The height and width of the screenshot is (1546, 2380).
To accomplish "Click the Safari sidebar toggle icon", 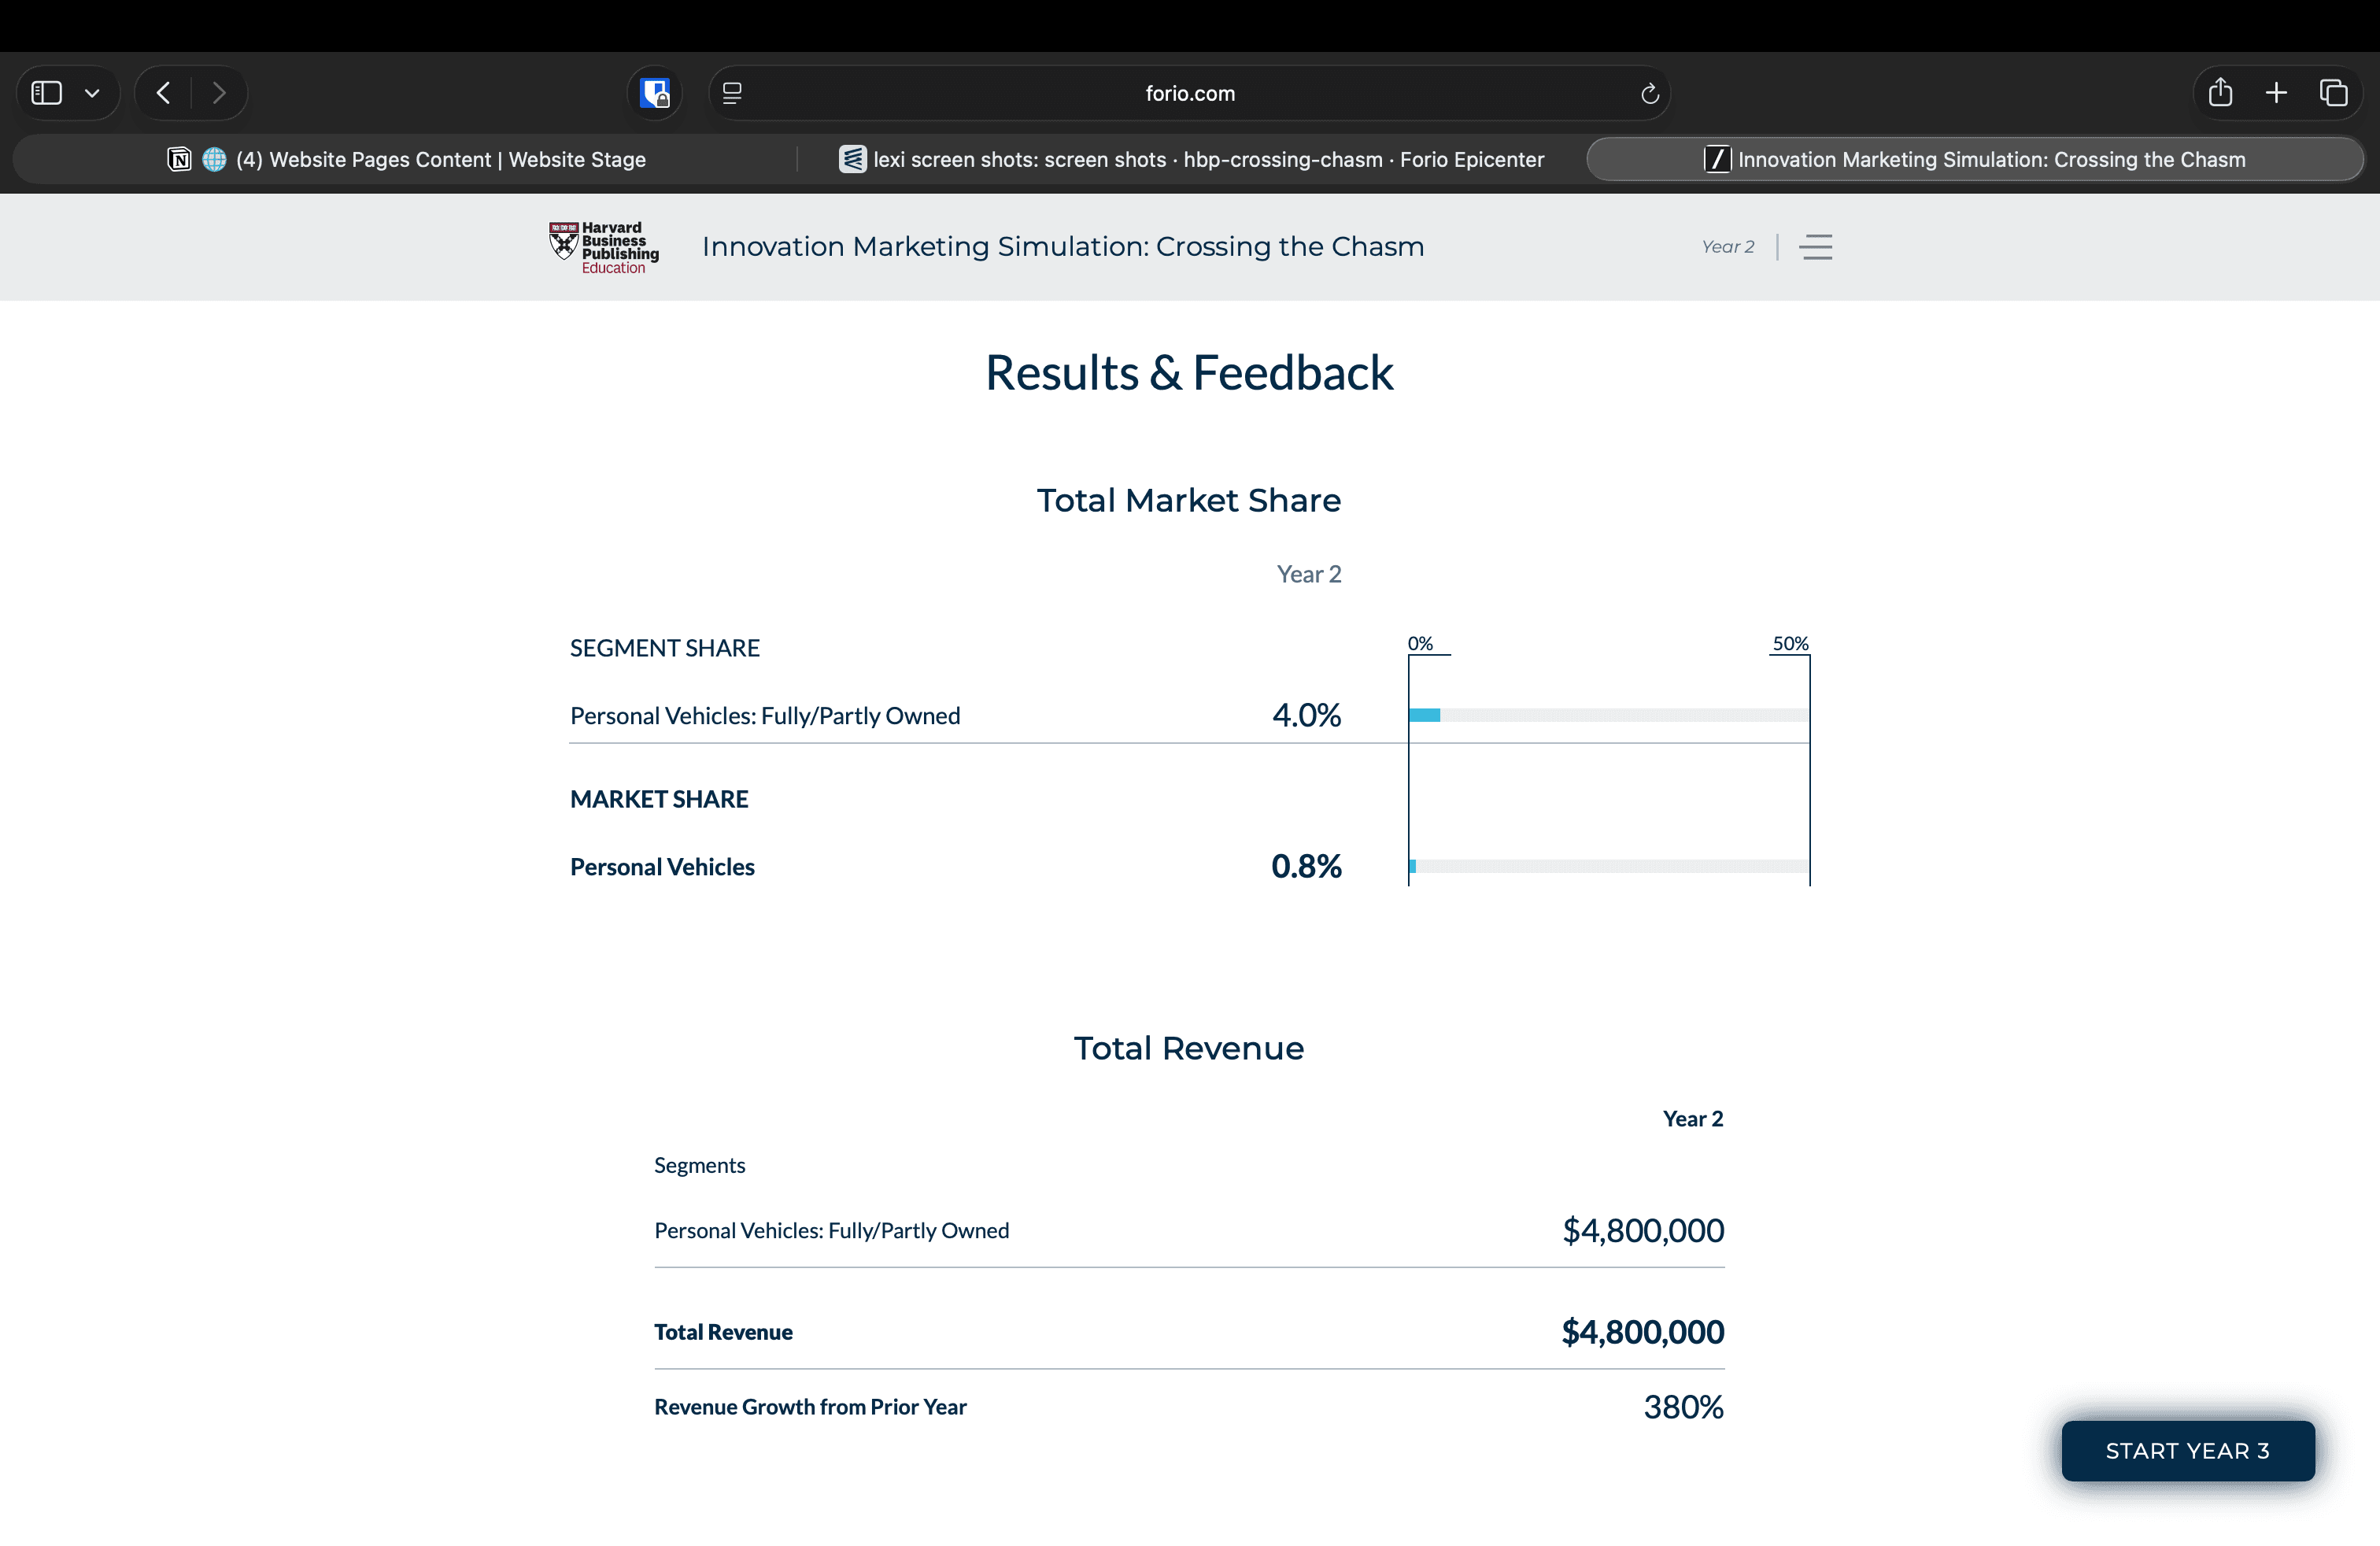I will click(47, 93).
